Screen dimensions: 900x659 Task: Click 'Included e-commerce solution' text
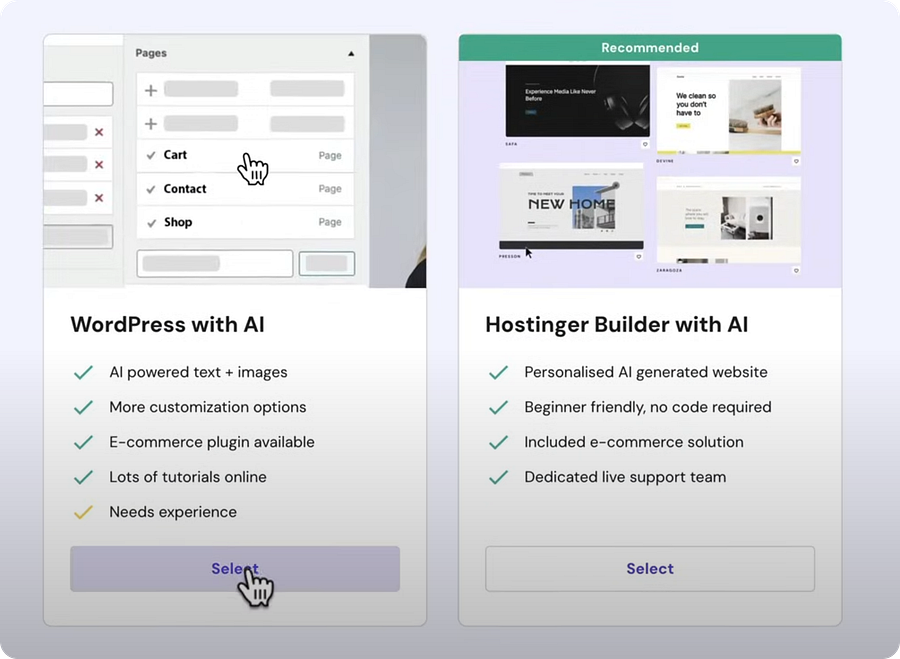tap(634, 442)
